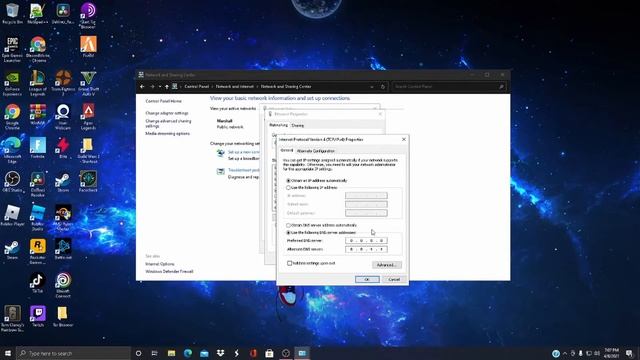Open Networking tab in Ethernet Properties window
Image resolution: width=640 pixels, height=360 pixels.
point(279,125)
